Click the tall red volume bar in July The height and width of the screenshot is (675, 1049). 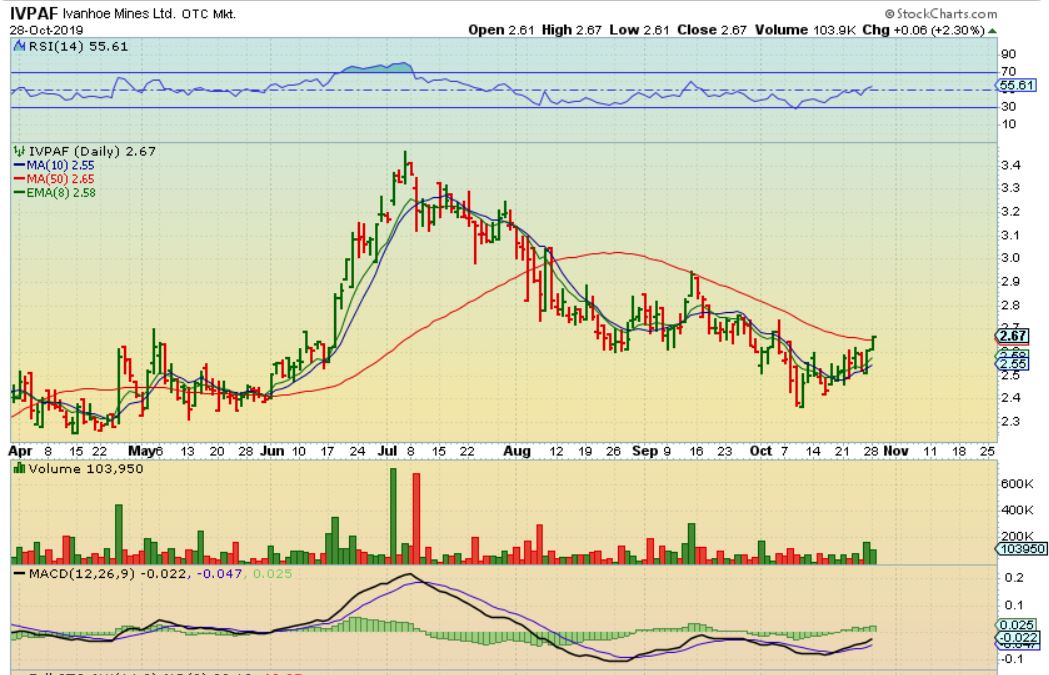pos(416,518)
